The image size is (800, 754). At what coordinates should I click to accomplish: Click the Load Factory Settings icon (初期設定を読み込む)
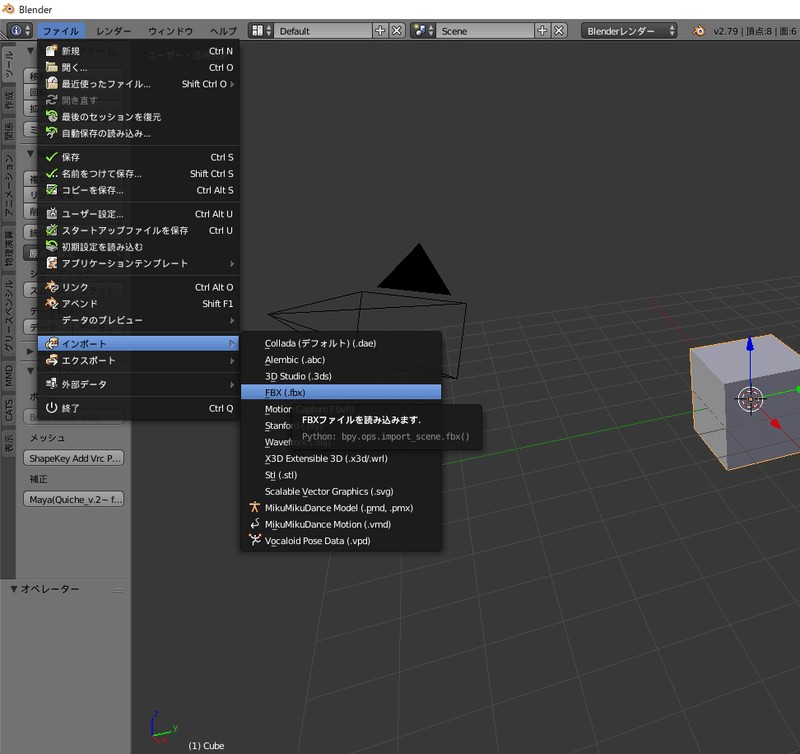click(51, 246)
